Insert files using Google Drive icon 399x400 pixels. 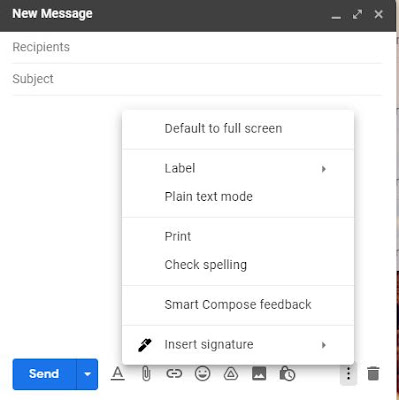click(231, 374)
